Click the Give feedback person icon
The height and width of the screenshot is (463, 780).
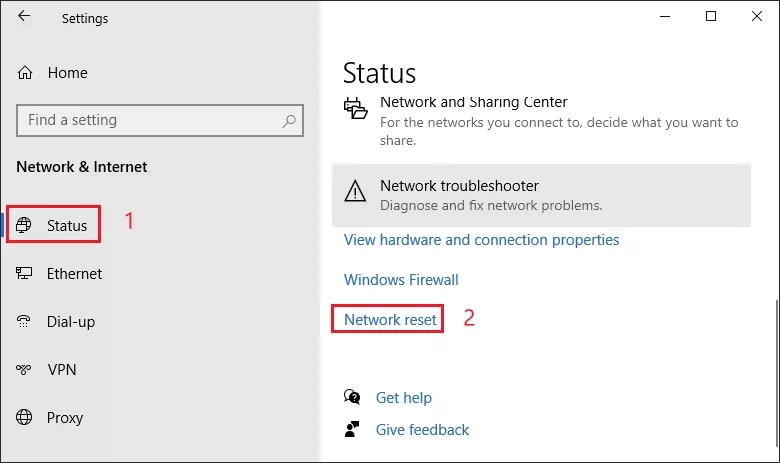352,429
